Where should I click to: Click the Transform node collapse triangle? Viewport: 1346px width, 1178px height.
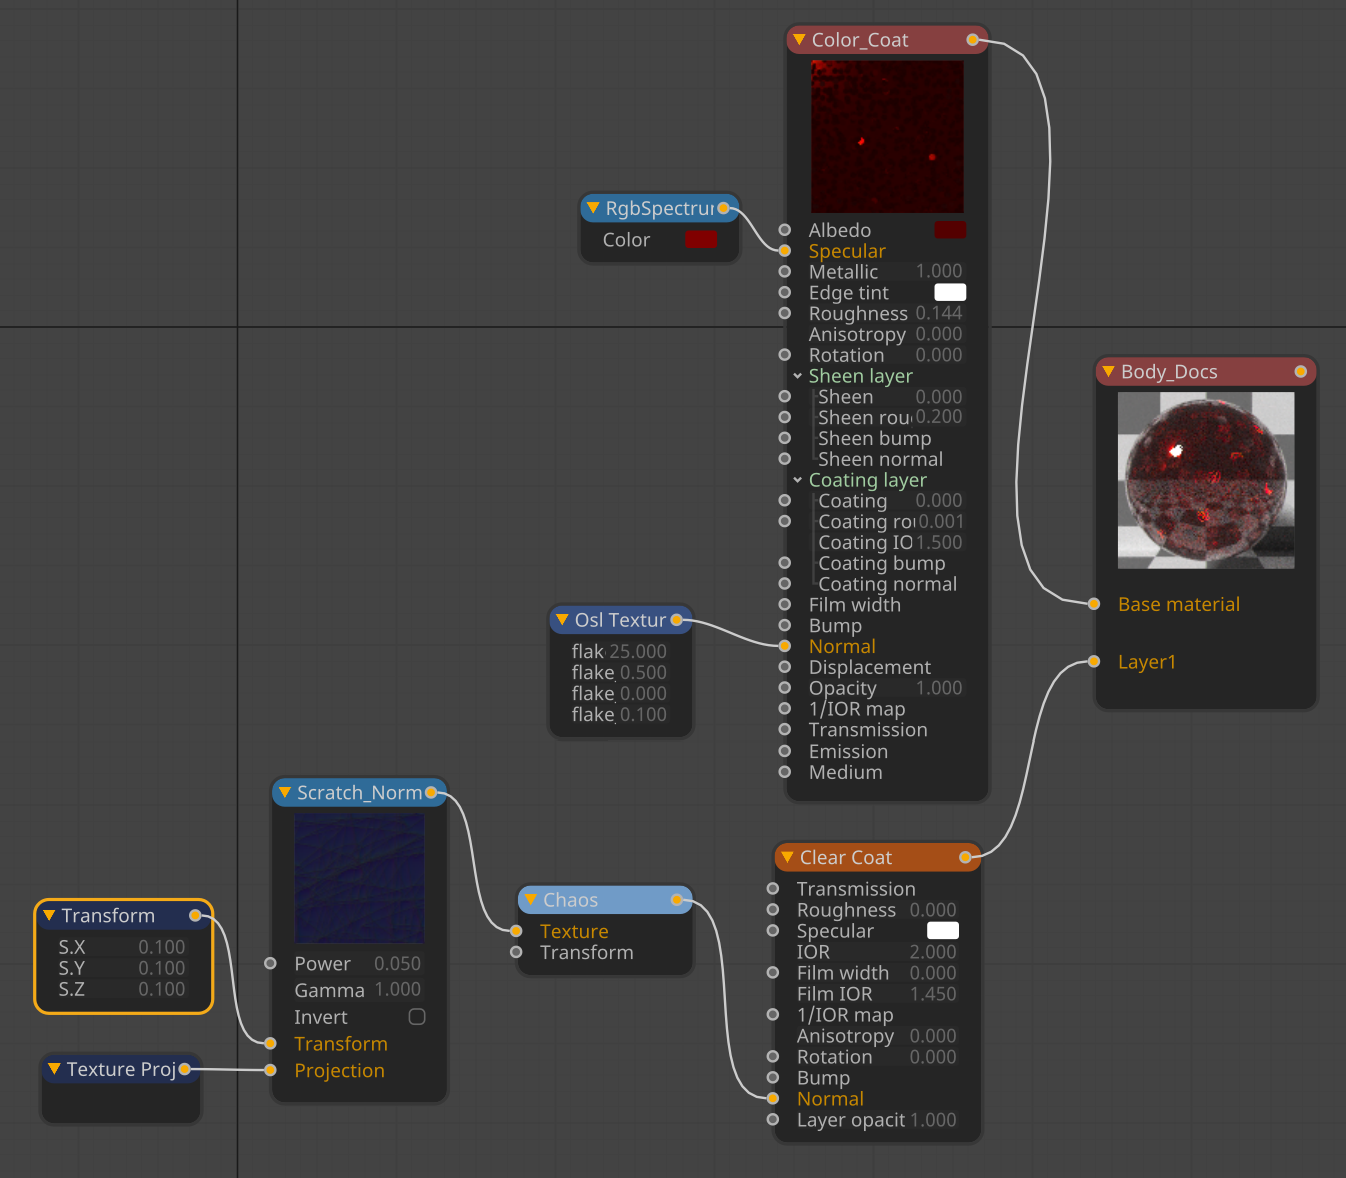48,916
